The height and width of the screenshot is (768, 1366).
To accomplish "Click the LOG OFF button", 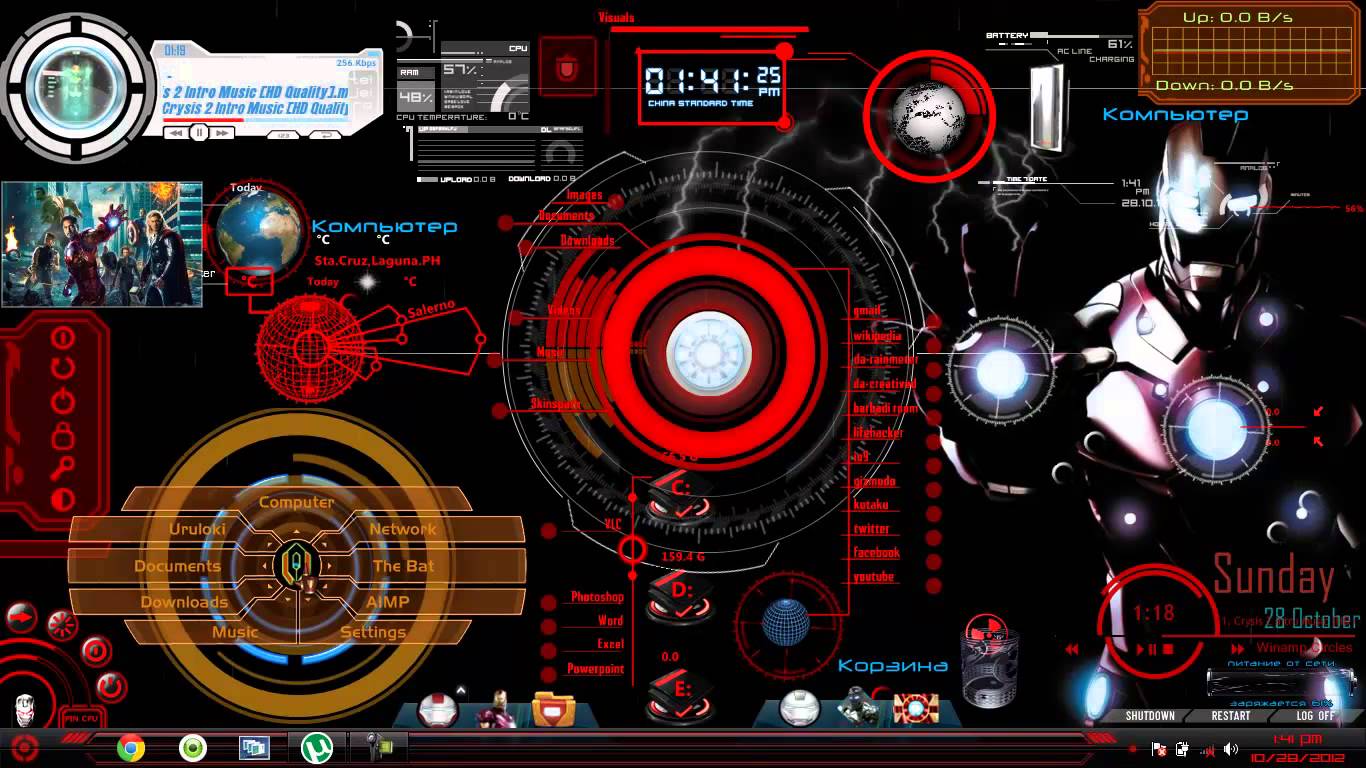I will (1315, 716).
